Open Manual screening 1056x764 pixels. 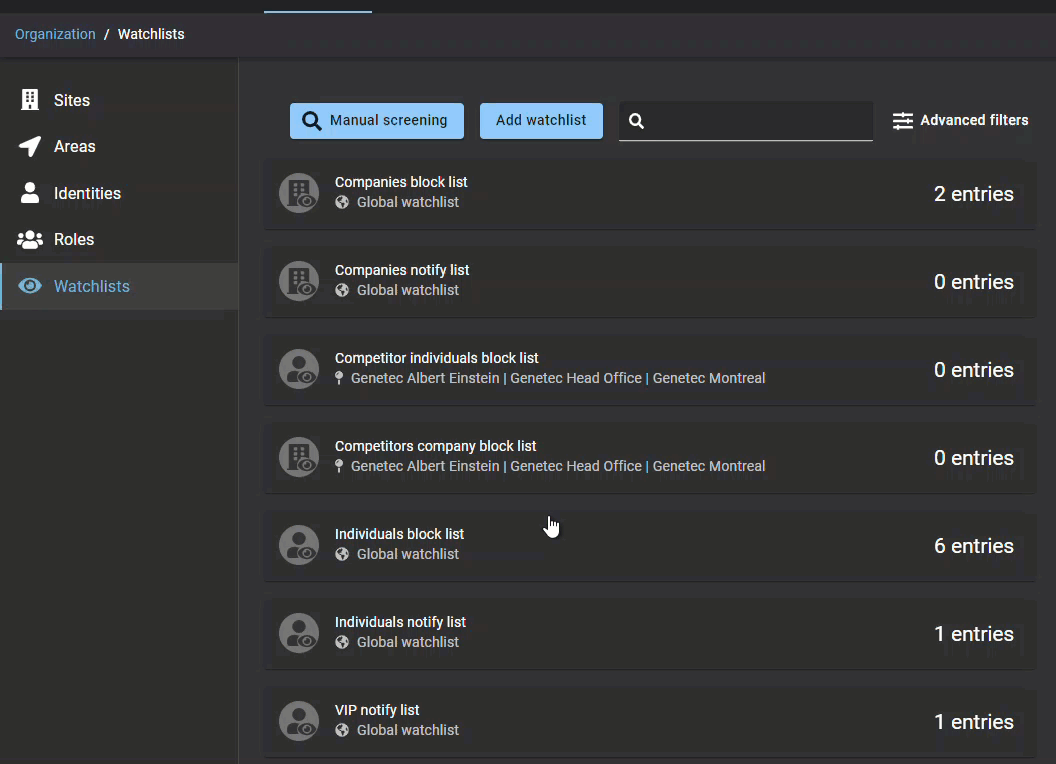(377, 120)
